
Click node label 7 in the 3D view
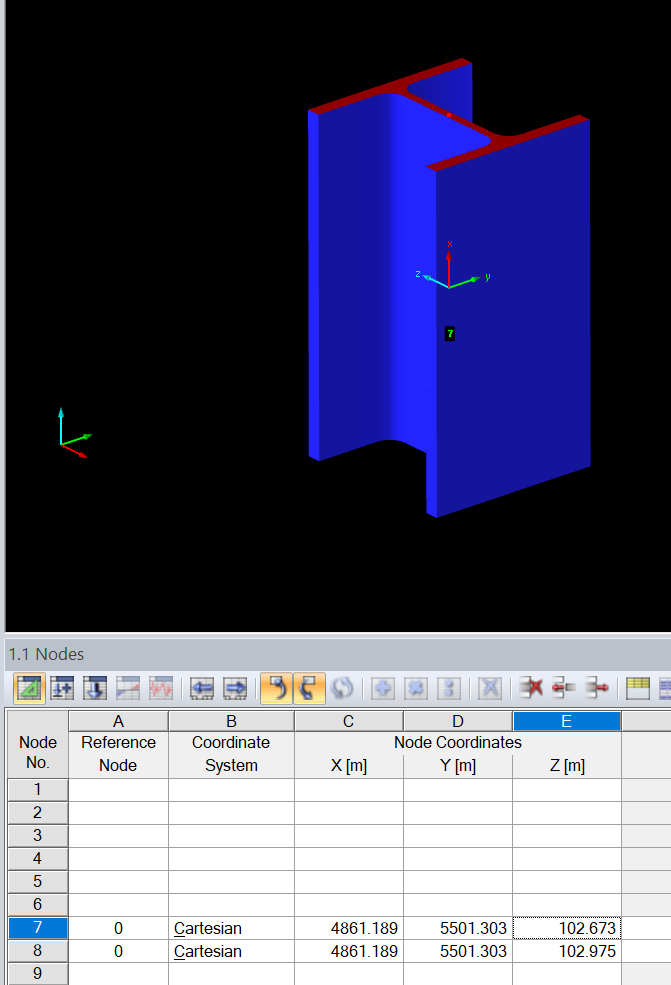[x=450, y=334]
